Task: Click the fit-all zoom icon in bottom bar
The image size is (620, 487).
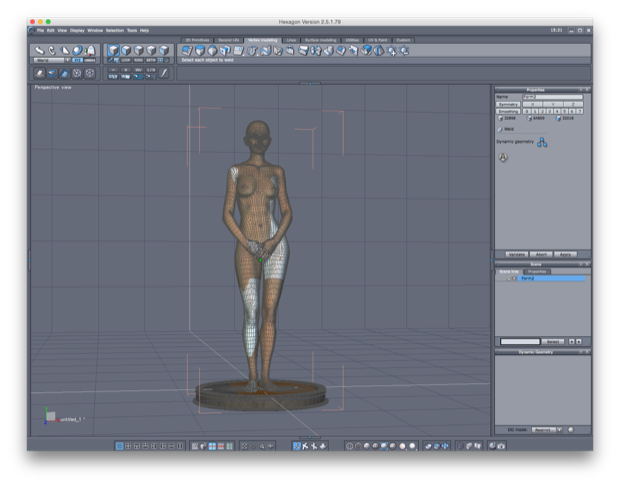Action: pyautogui.click(x=244, y=446)
